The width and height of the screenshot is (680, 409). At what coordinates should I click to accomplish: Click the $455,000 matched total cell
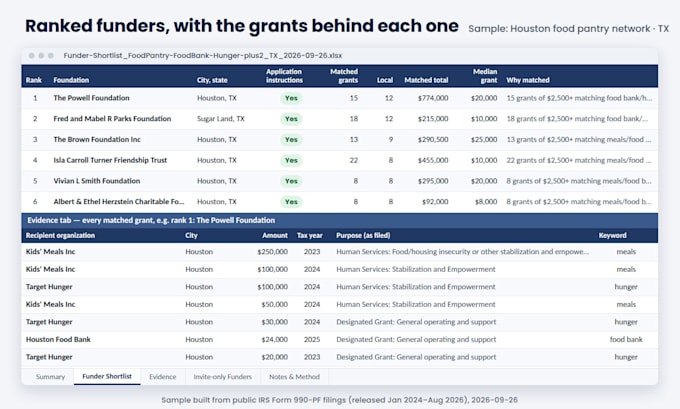click(433, 160)
